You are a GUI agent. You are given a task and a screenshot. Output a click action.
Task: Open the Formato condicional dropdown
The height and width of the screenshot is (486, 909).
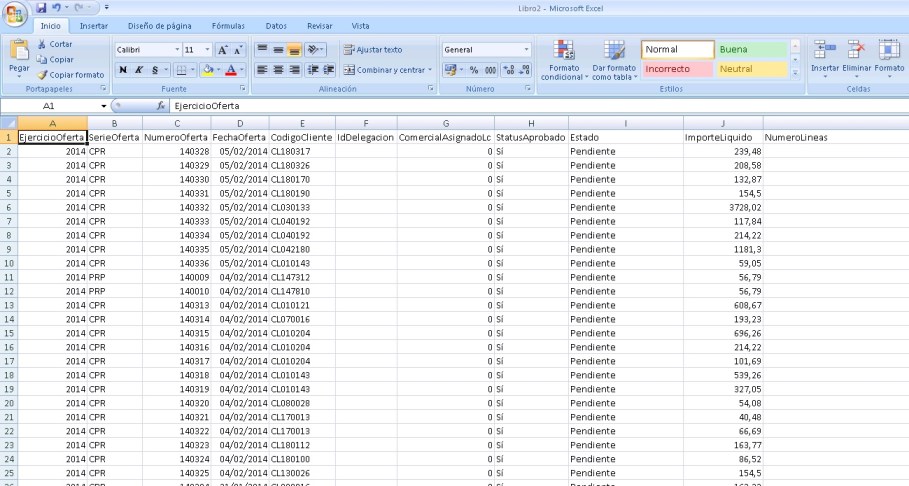click(x=563, y=62)
